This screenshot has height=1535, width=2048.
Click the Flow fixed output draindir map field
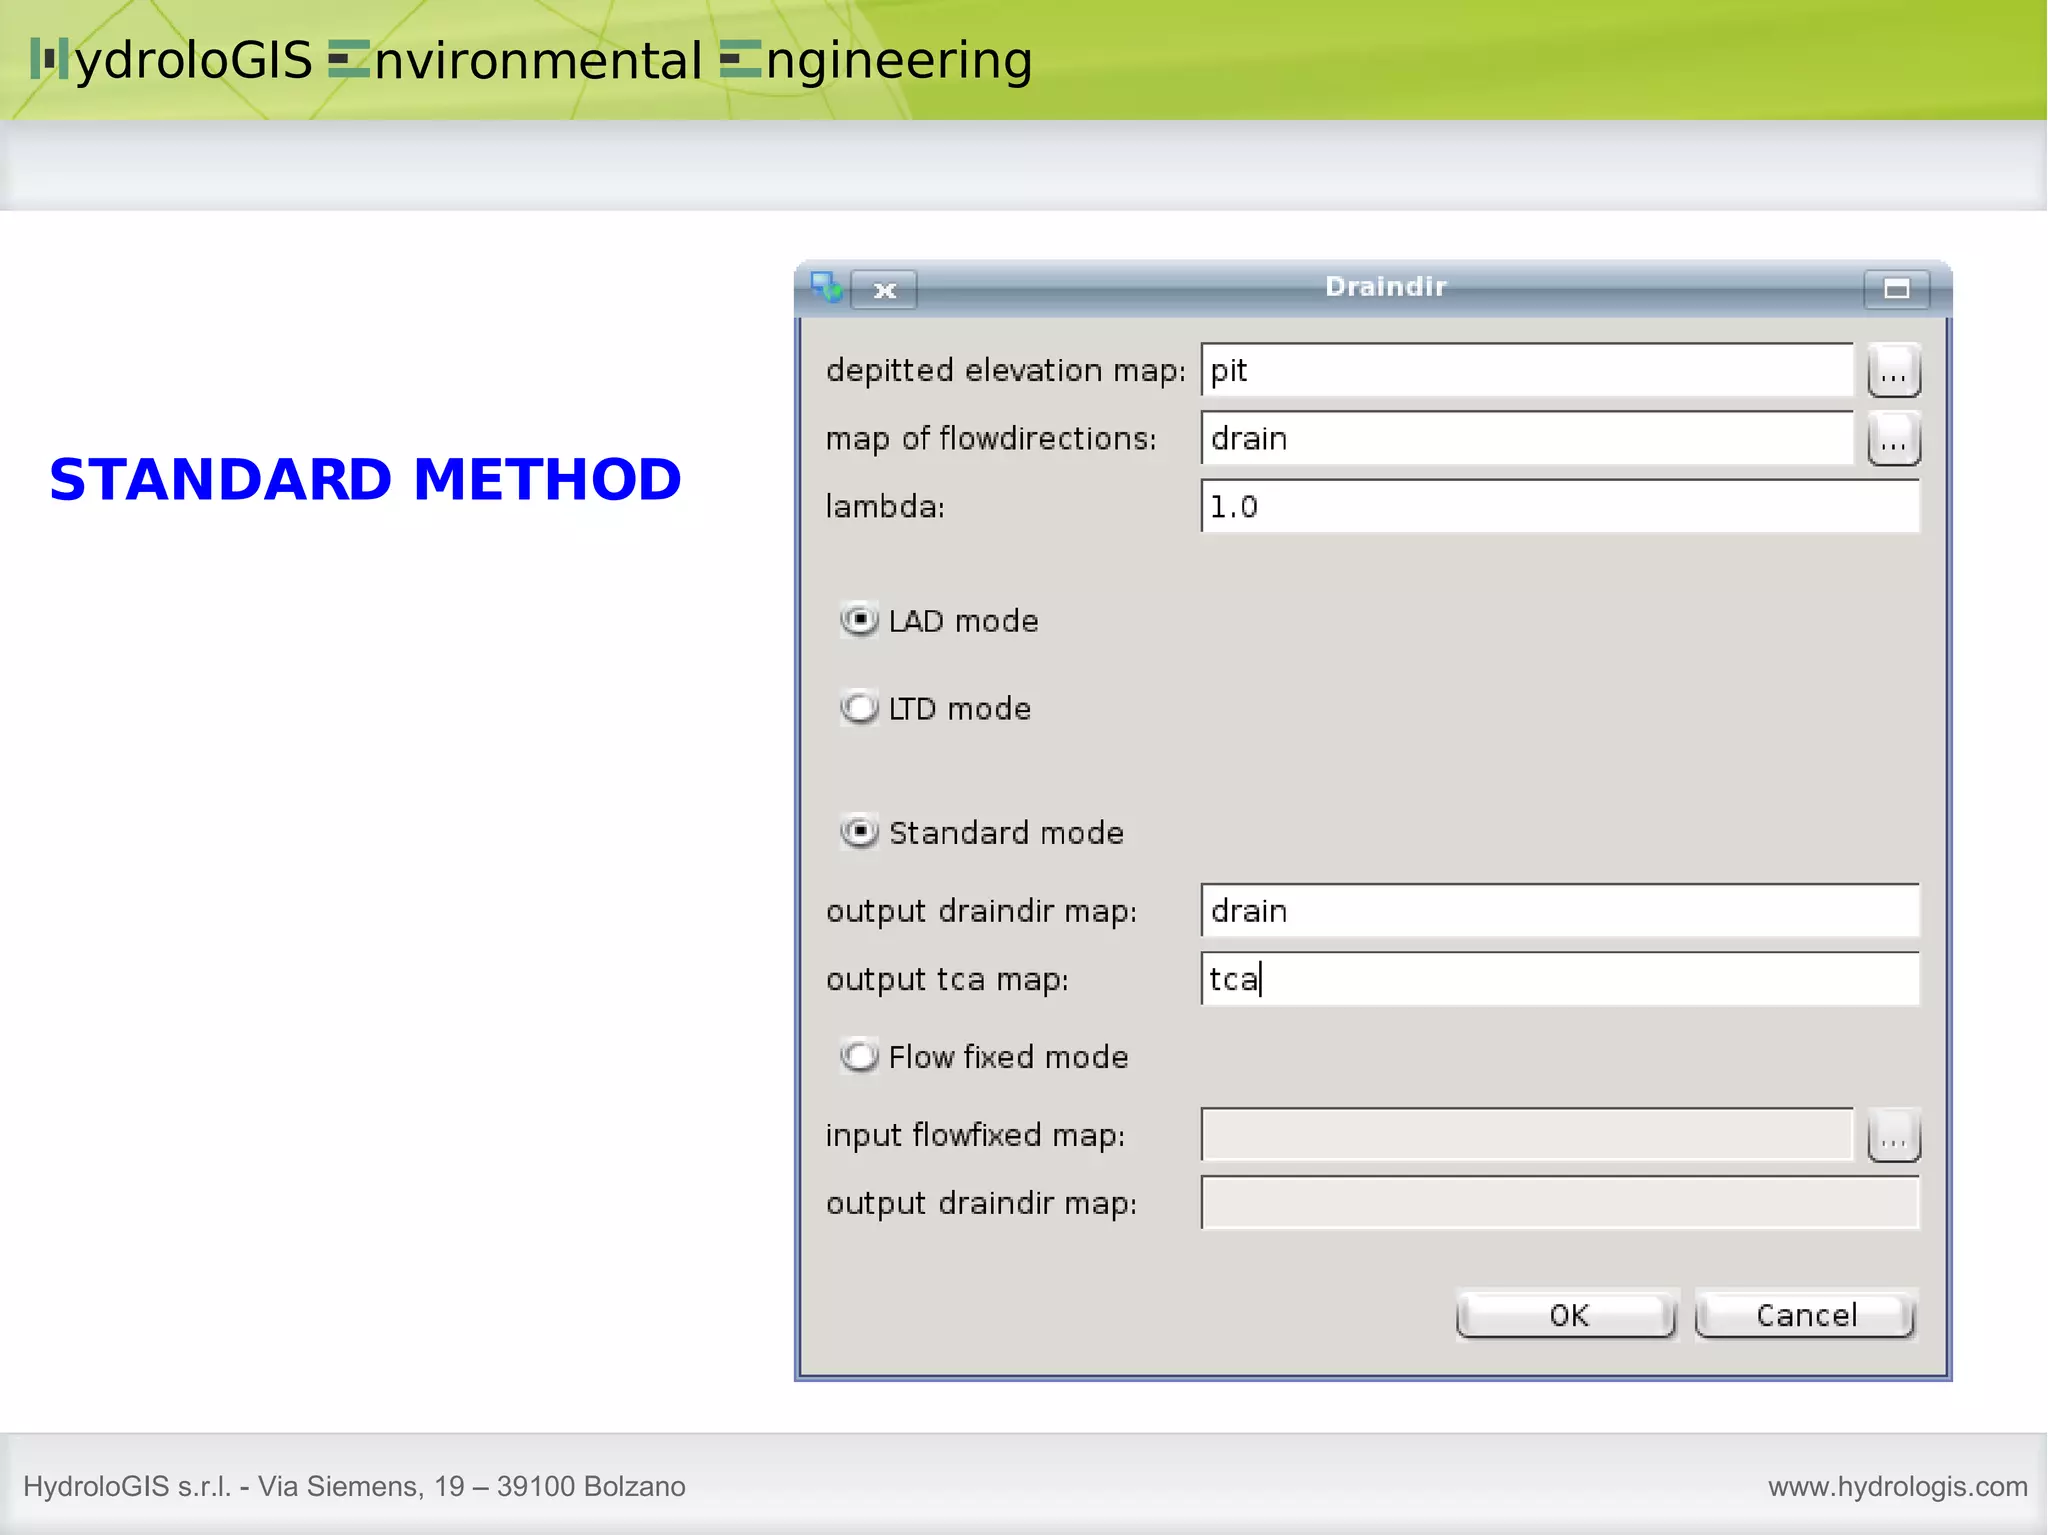pos(1560,1203)
